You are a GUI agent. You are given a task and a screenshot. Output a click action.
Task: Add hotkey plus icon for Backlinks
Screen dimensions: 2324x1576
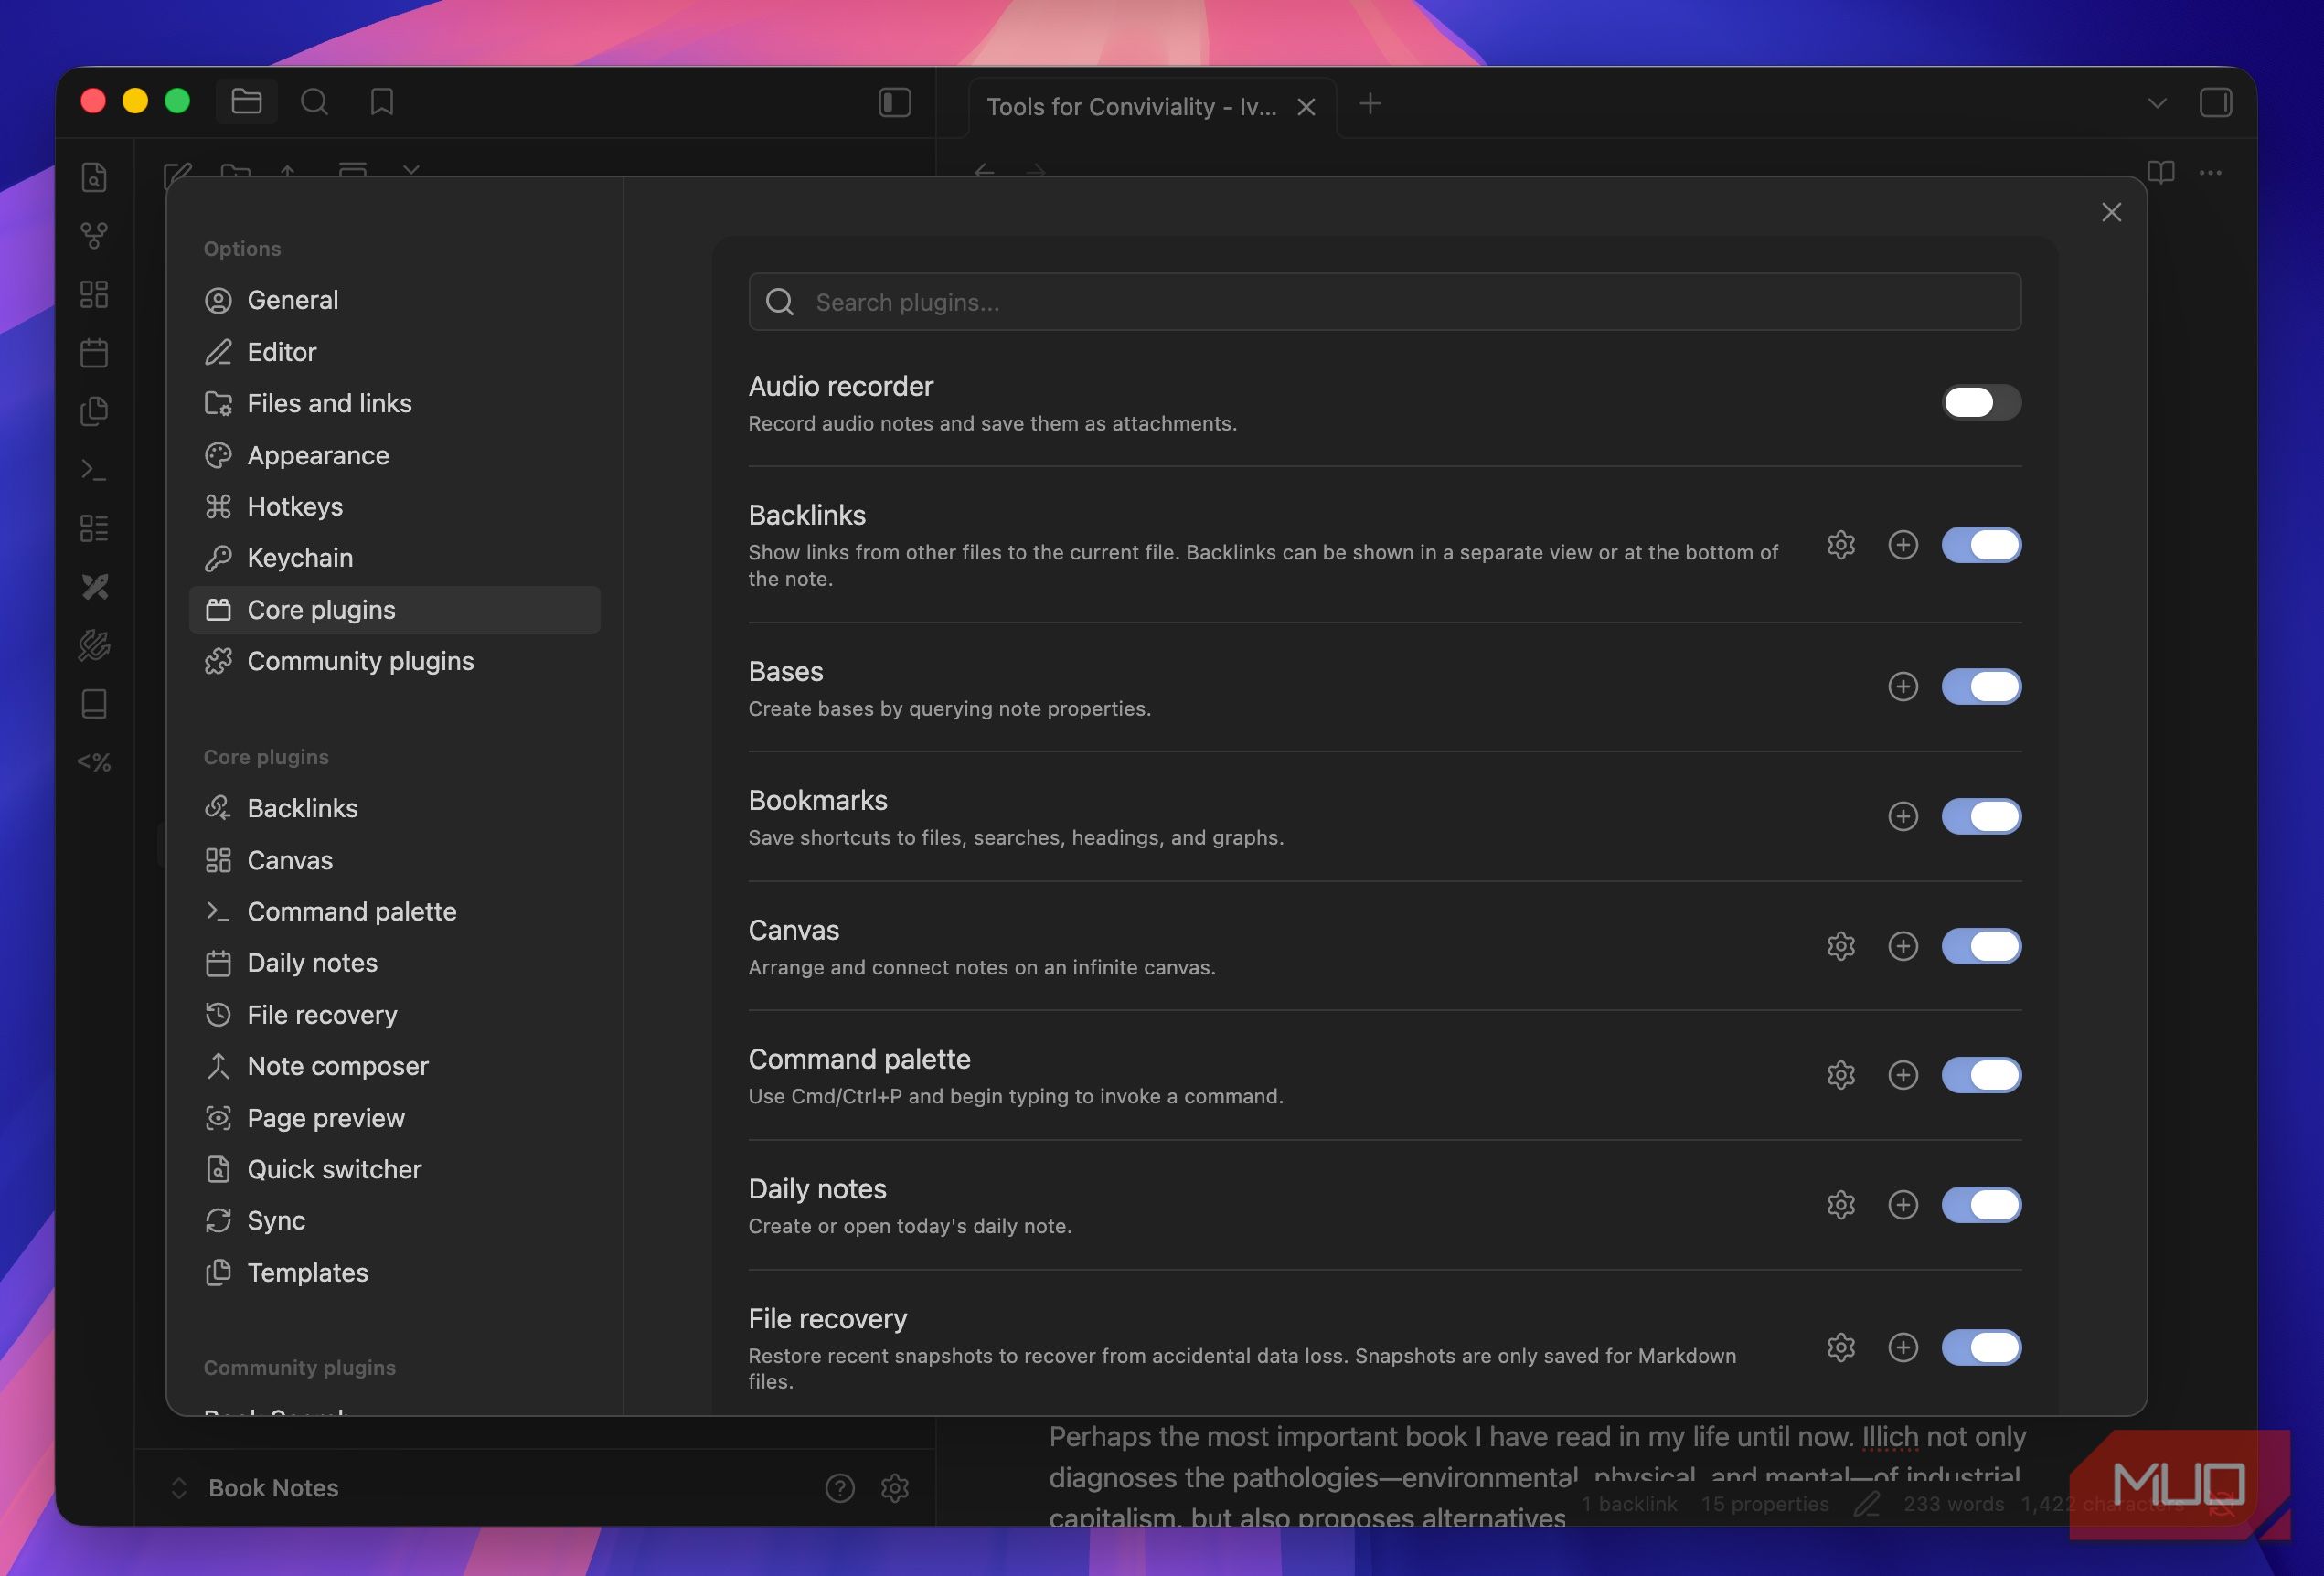(1902, 545)
